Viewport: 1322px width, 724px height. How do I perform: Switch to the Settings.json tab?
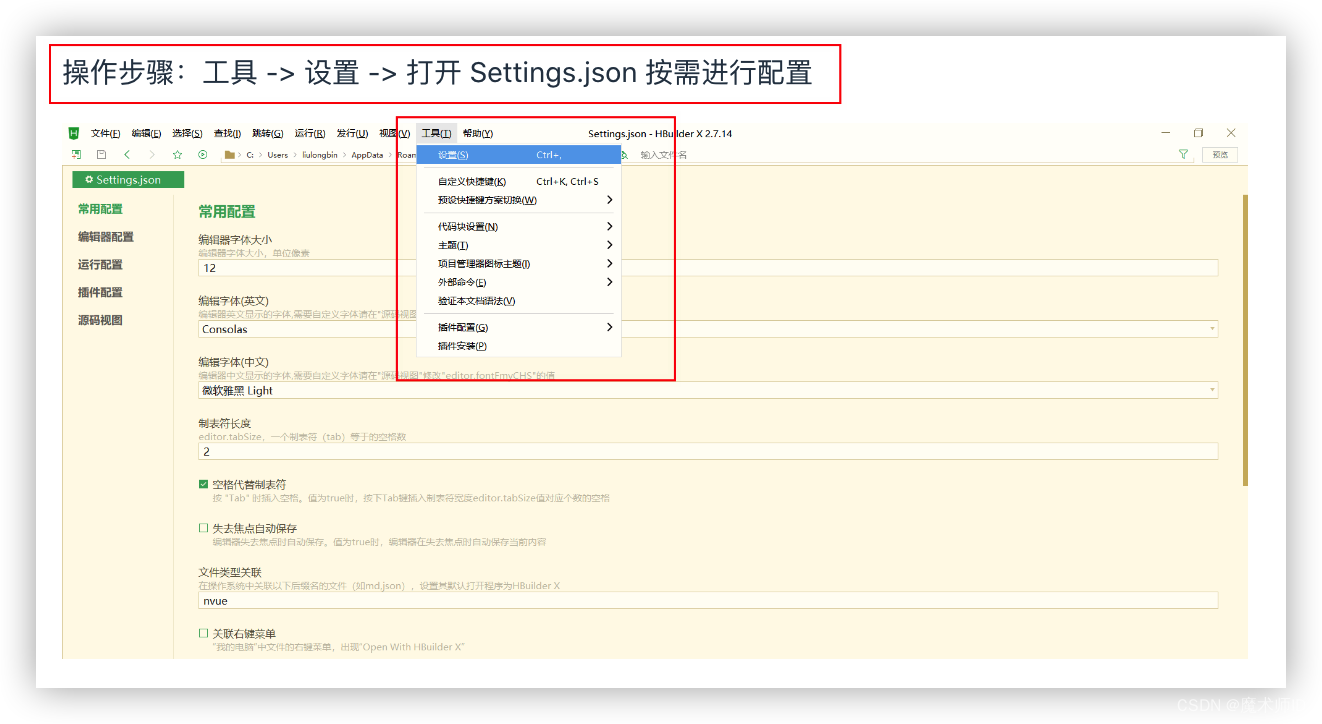128,180
